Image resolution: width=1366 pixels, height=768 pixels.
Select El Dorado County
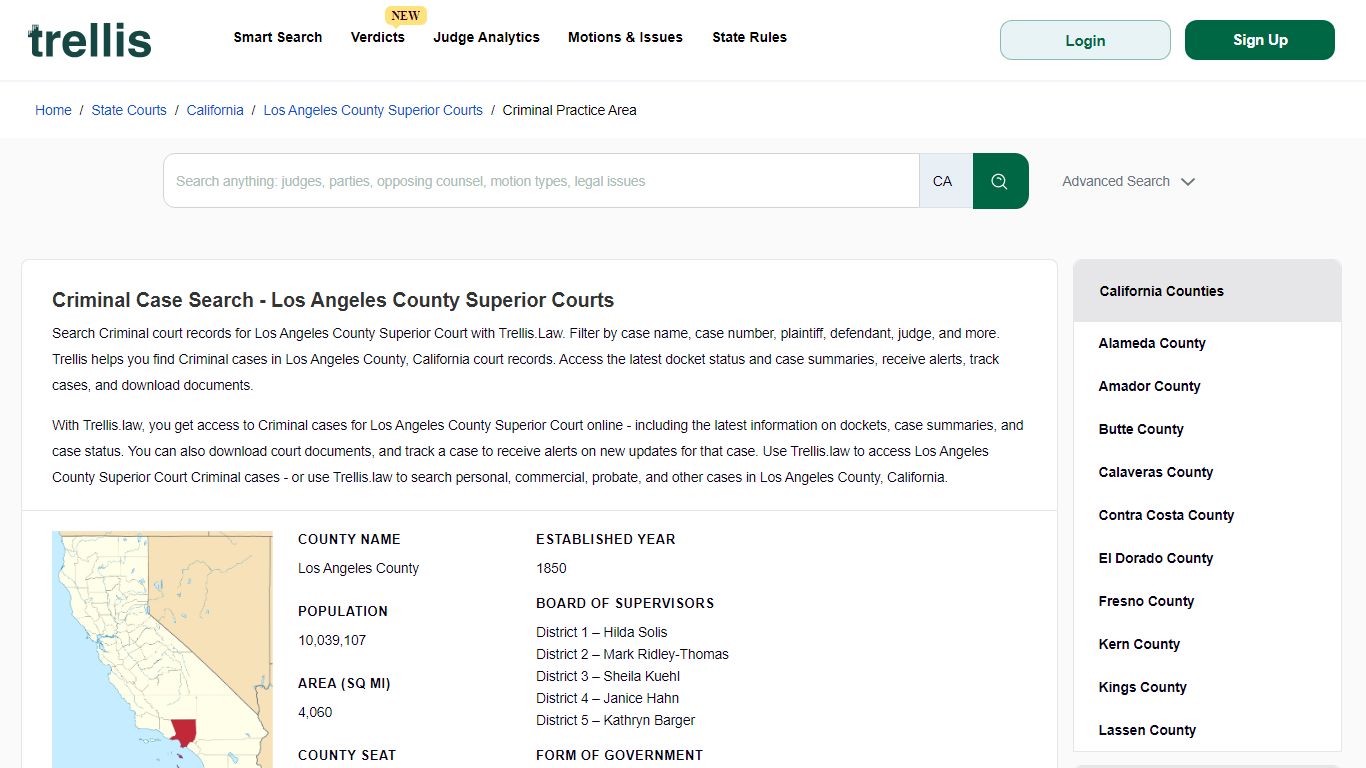click(x=1156, y=558)
